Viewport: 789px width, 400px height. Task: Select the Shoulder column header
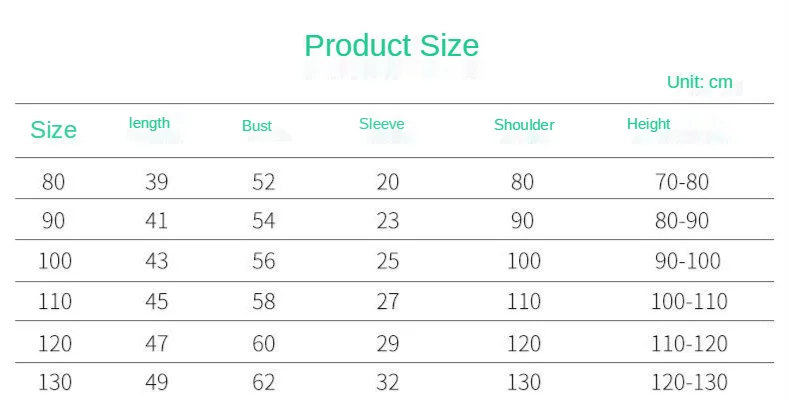point(523,125)
